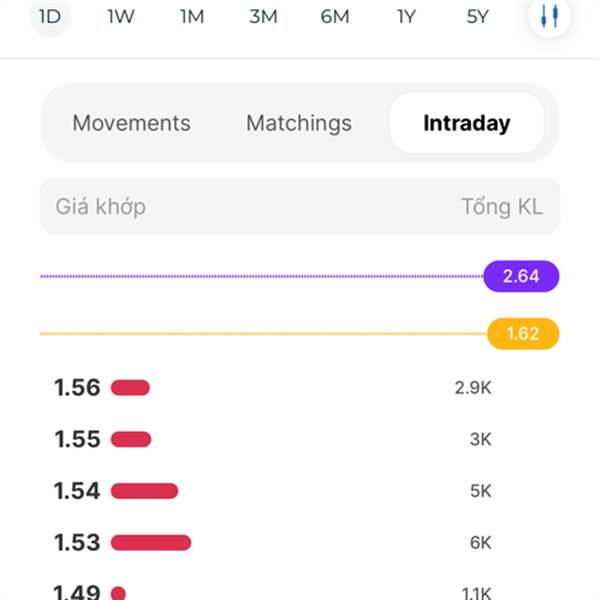Select the 1D time range
This screenshot has width=600, height=600.
coord(50,16)
